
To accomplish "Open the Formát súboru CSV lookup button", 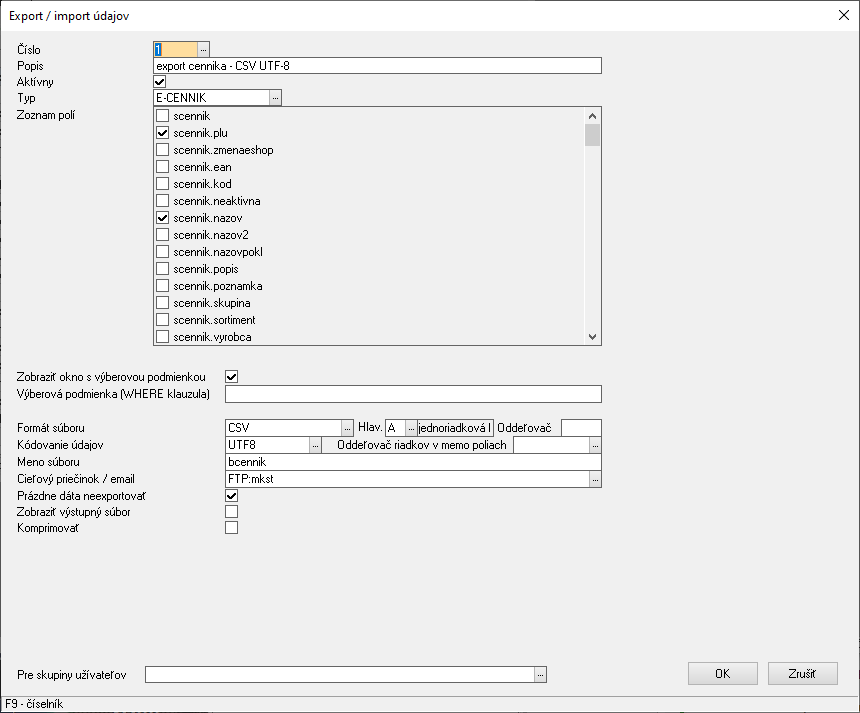I will pos(348,428).
